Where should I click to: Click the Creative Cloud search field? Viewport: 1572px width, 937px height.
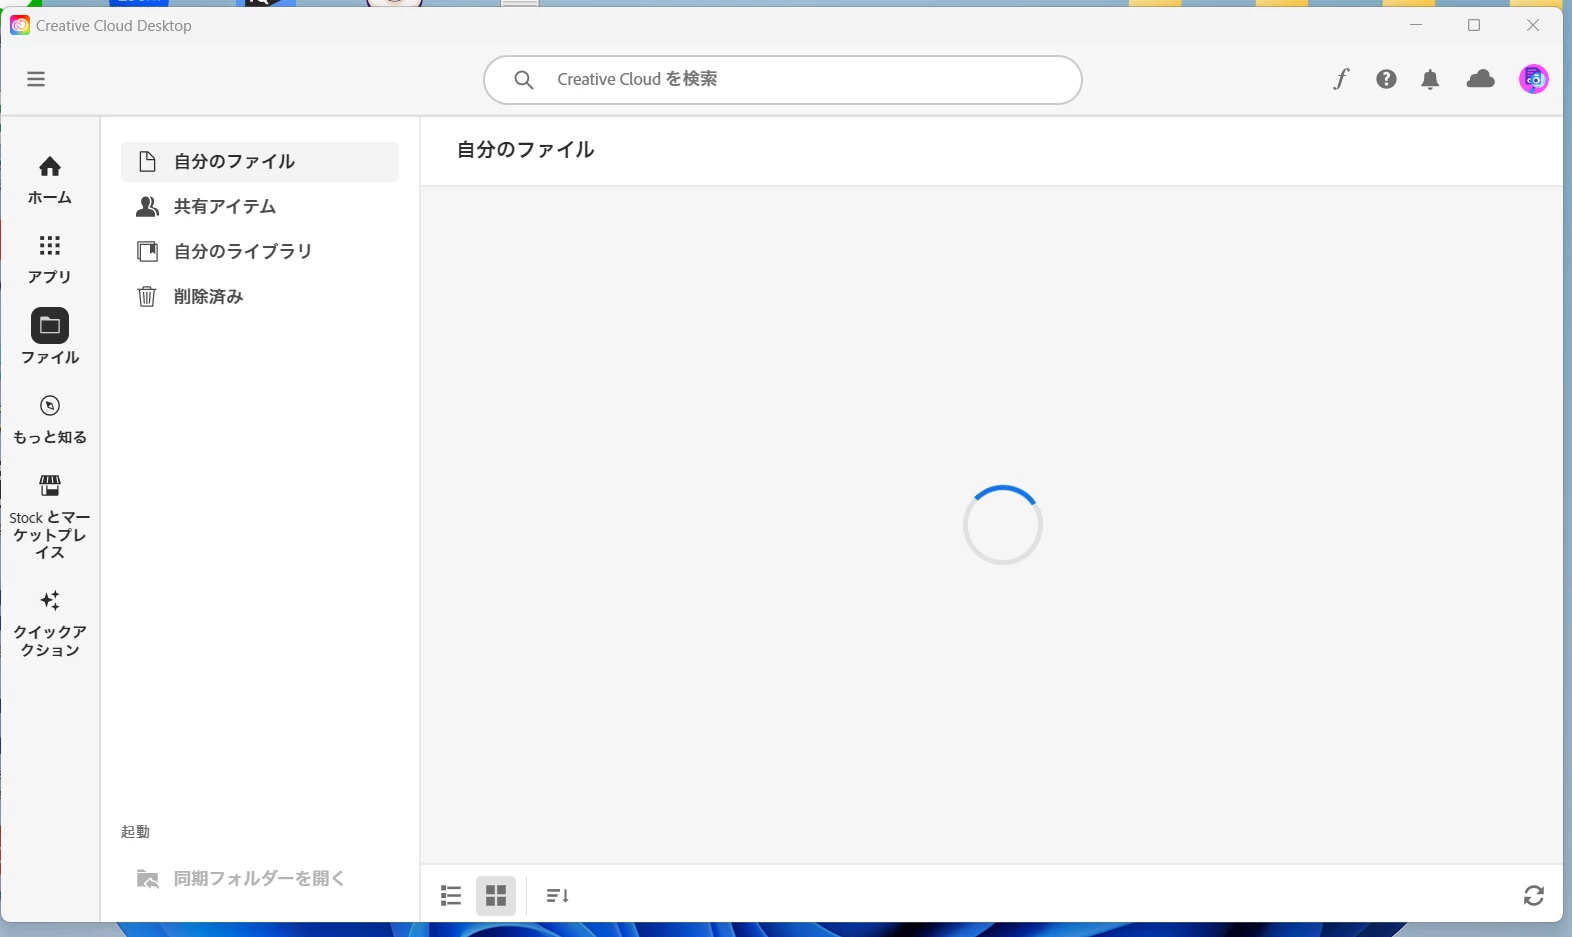pos(782,80)
